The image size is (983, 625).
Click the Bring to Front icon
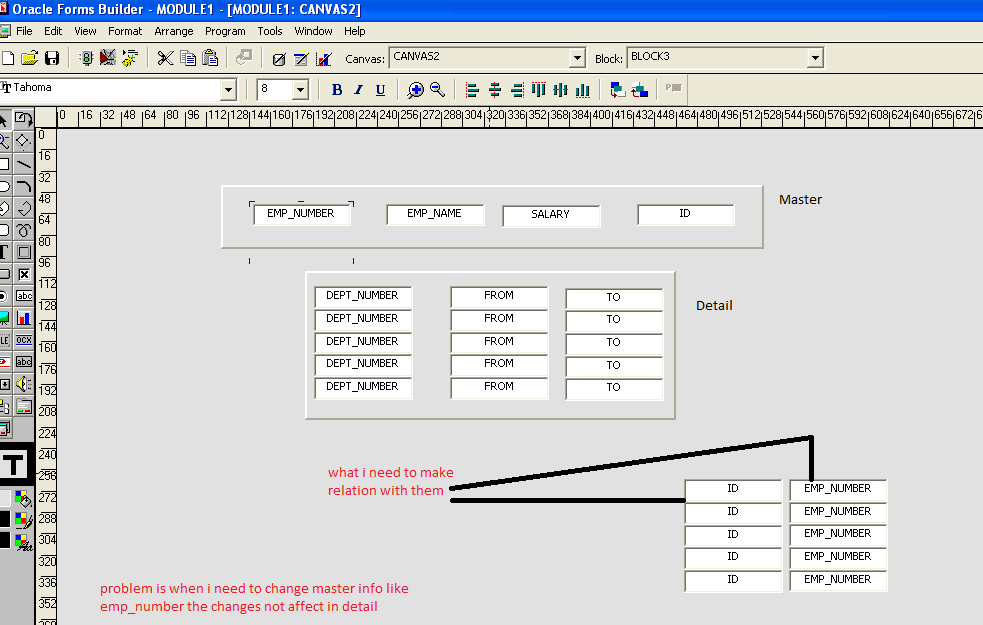617,90
